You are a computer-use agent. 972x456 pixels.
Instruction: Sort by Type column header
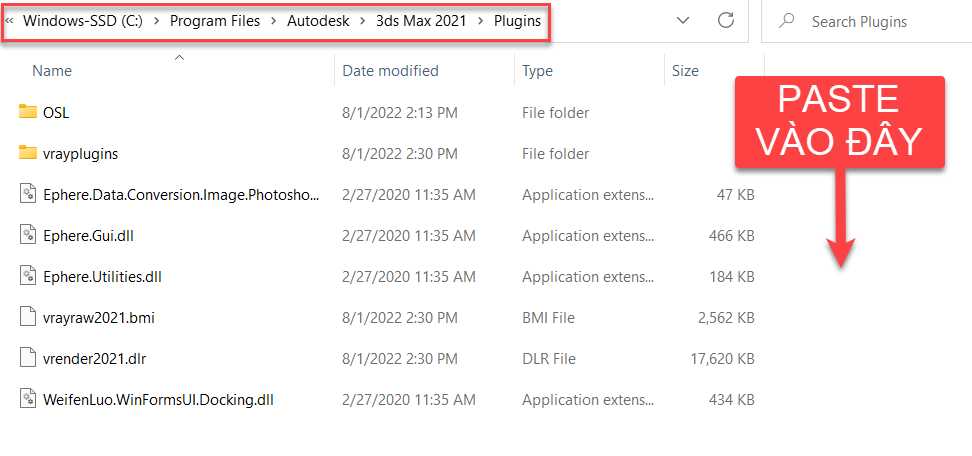pos(537,71)
